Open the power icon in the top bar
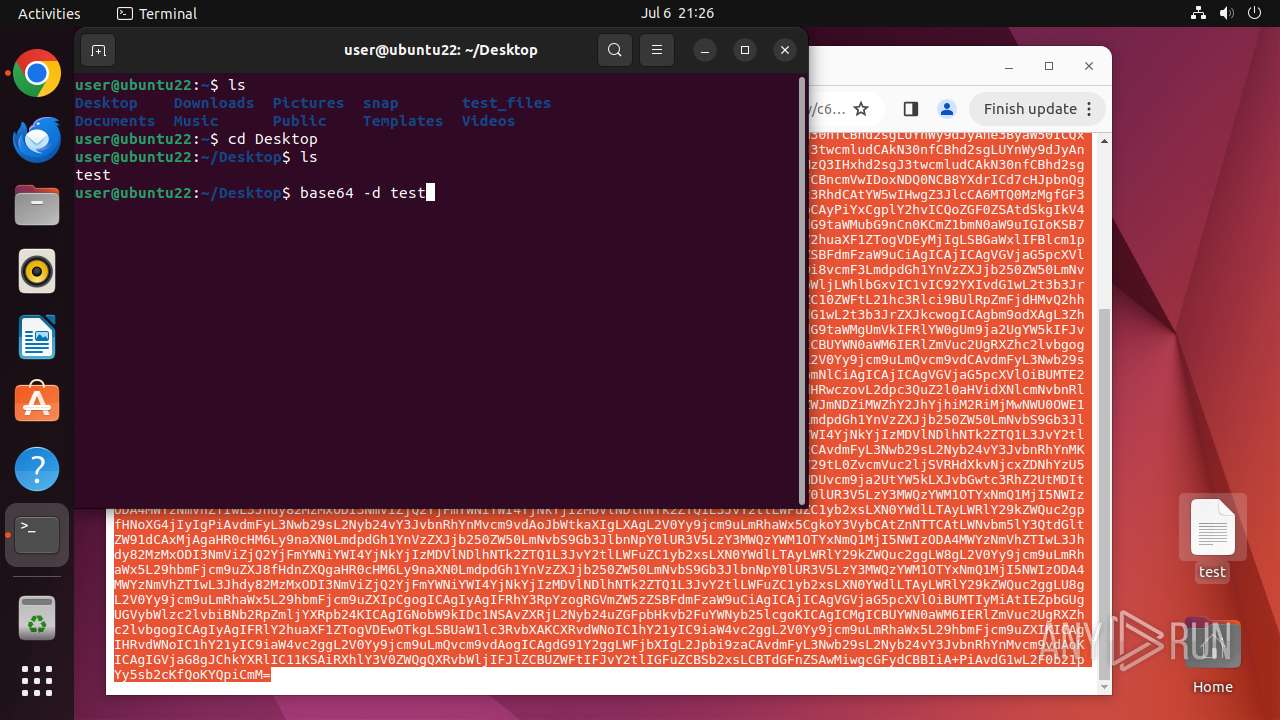The image size is (1280, 720). click(1254, 13)
